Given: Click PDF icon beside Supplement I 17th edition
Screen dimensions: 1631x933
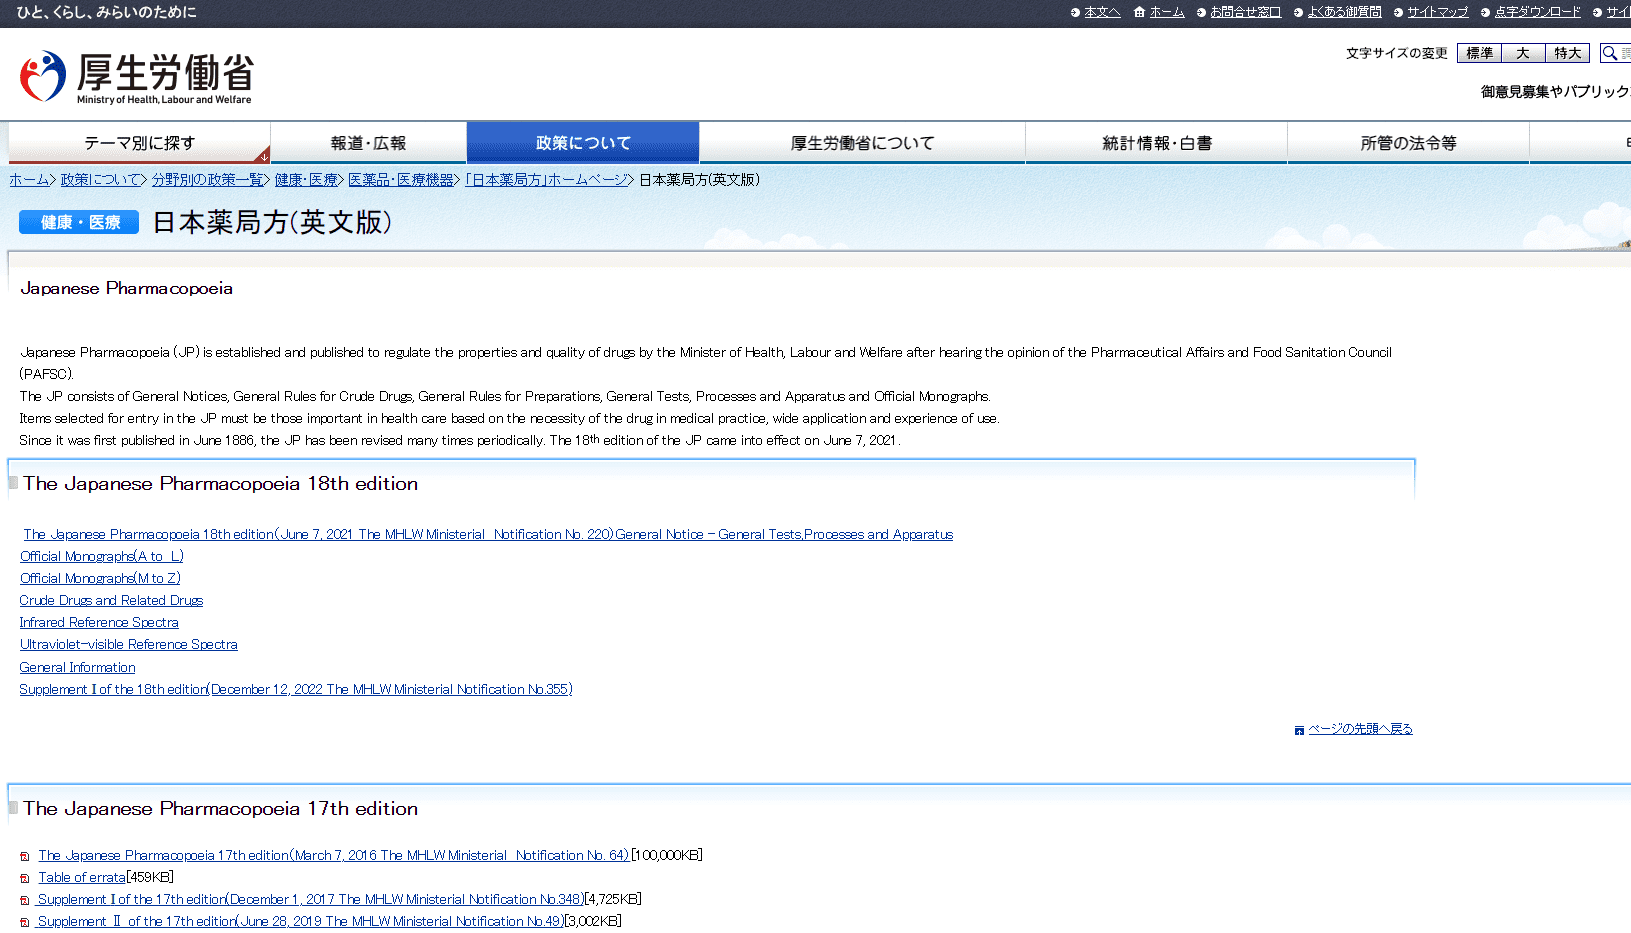Looking at the screenshot, I should (25, 900).
